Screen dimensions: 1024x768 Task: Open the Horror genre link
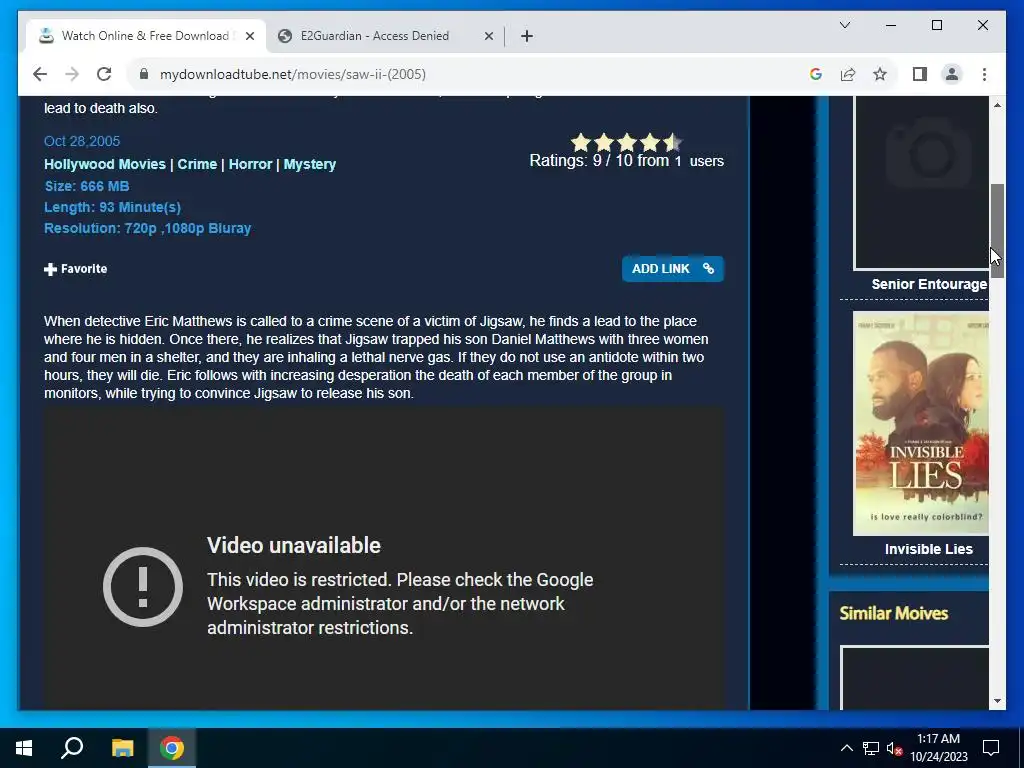[x=250, y=165]
